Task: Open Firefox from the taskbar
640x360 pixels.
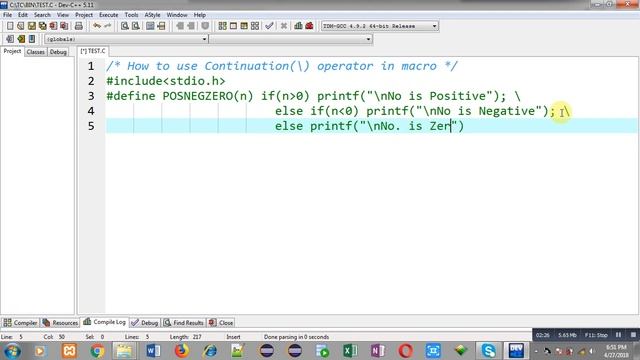Action: click(182, 351)
